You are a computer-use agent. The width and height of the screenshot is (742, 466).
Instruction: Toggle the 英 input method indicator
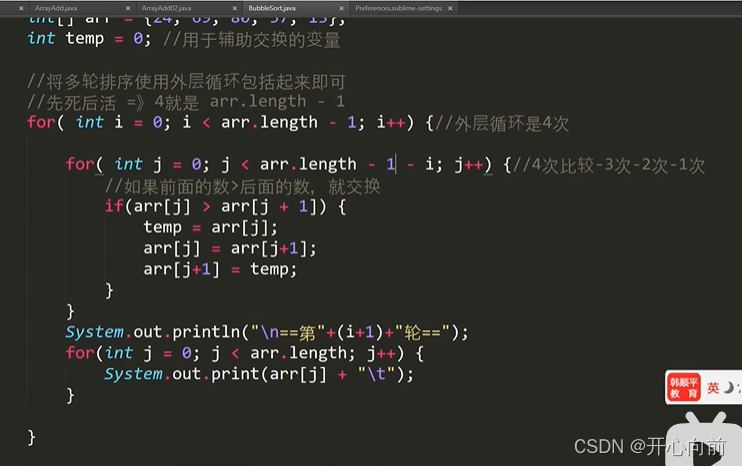pos(713,388)
